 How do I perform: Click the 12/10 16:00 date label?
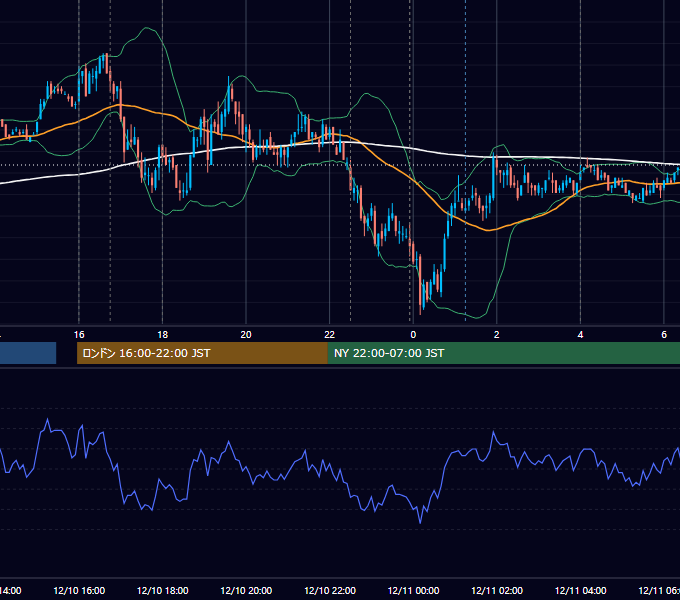[79, 591]
